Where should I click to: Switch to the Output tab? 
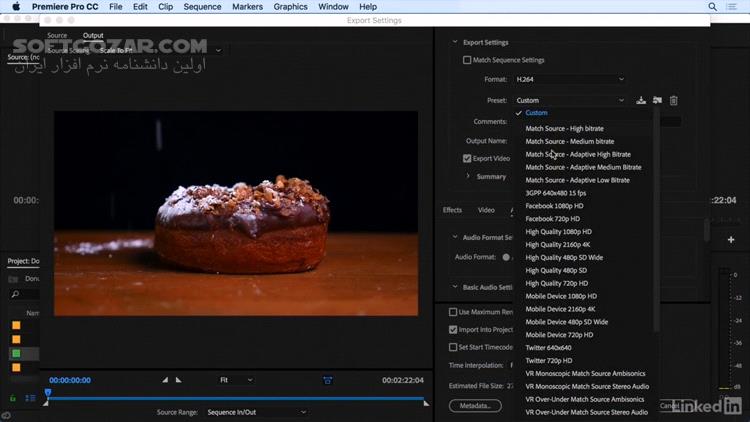pos(93,35)
